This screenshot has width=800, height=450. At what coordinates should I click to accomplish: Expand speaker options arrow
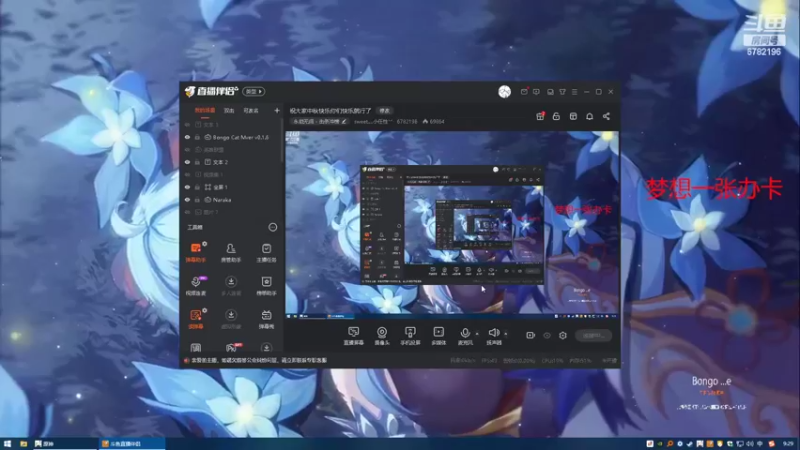[506, 334]
